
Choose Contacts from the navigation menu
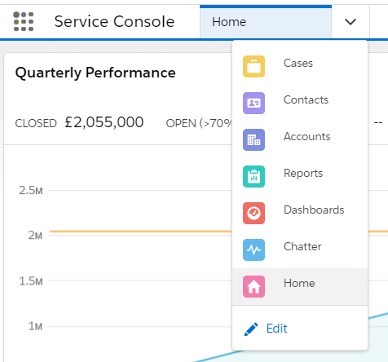[300, 103]
